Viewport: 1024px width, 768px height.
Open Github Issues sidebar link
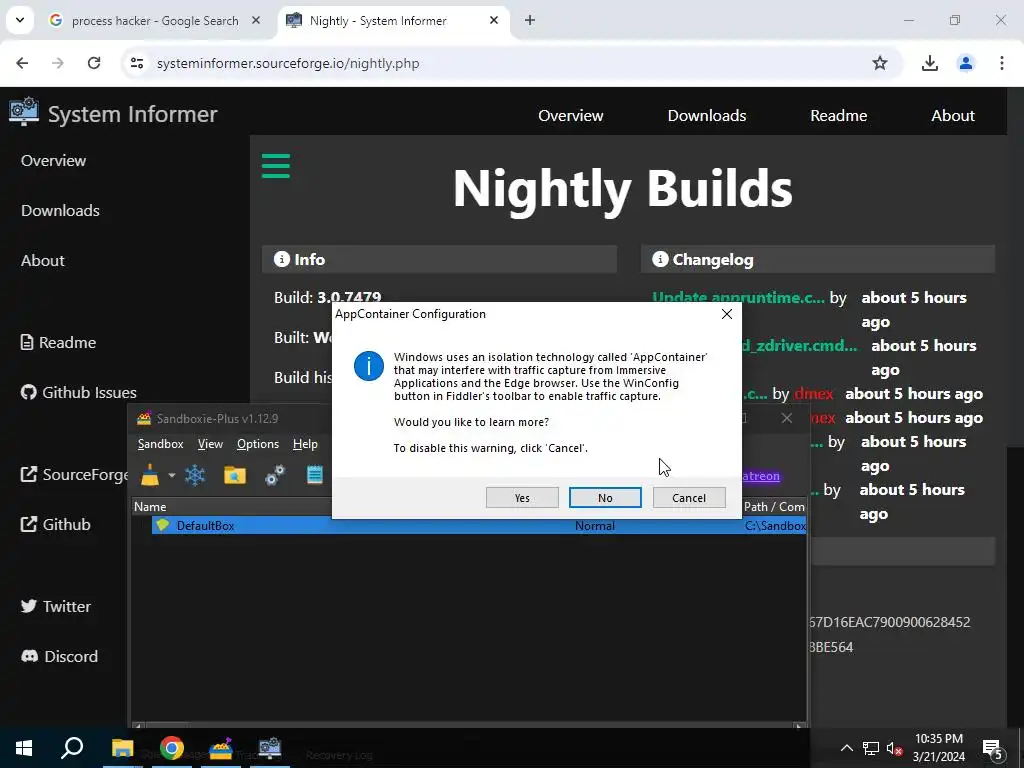click(78, 392)
